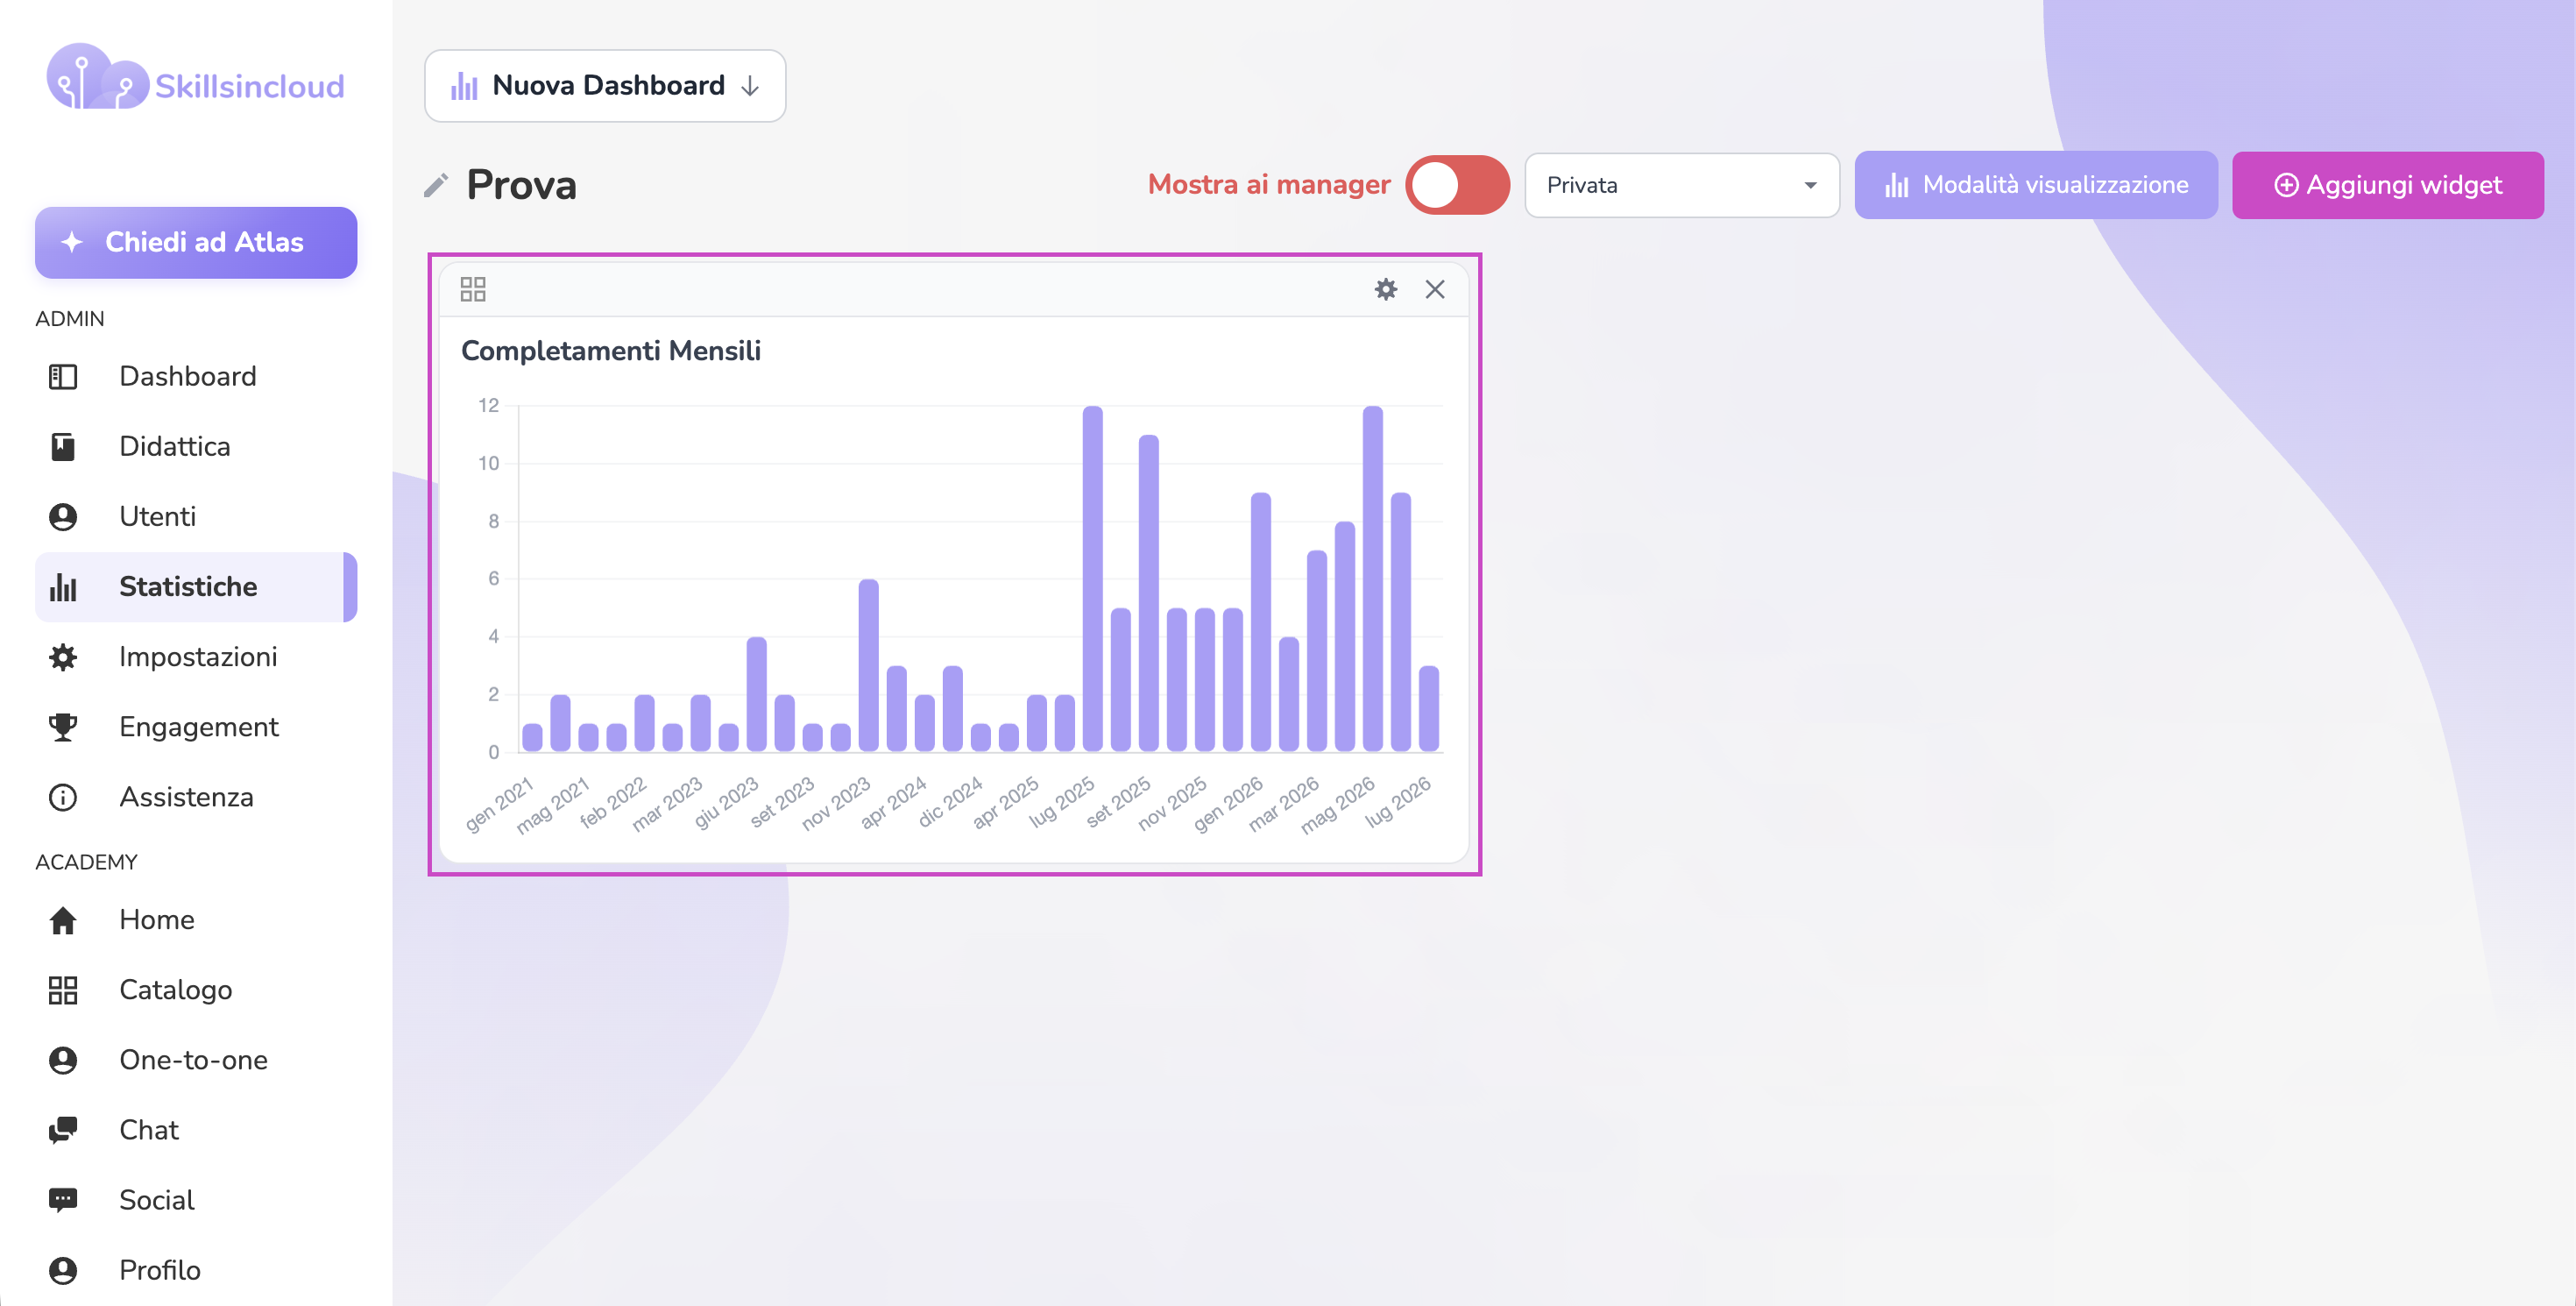Click the Catalogo grid icon

[x=63, y=990]
